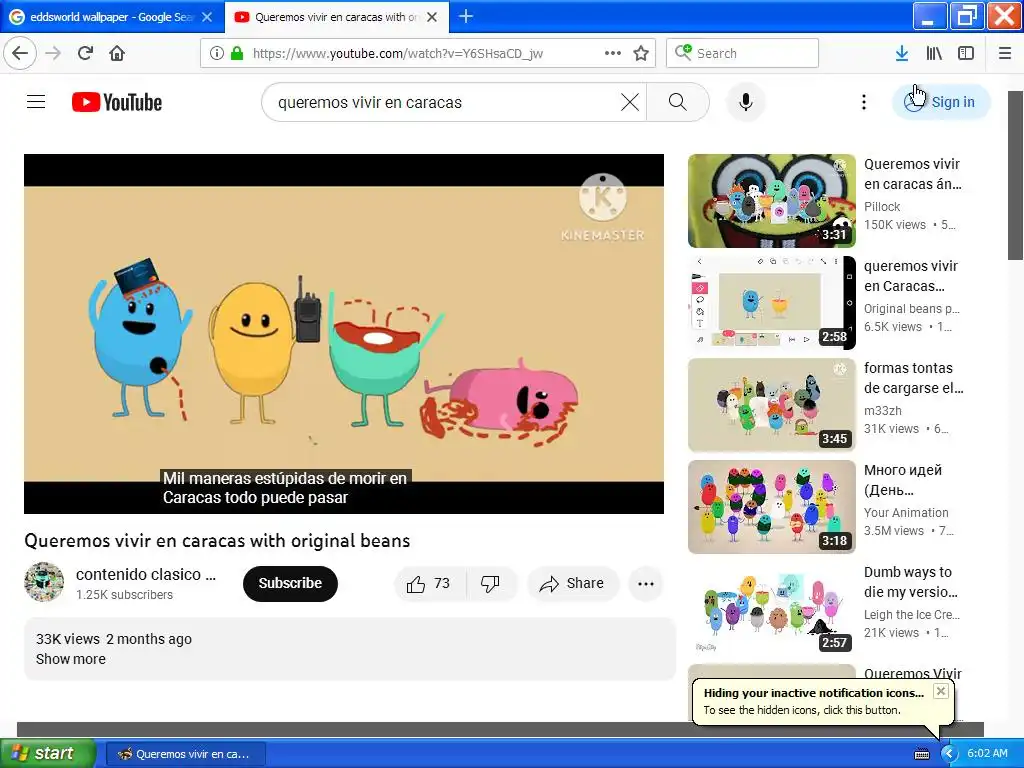
Task: Open the 2:57 Dumb ways video thumbnail
Action: [771, 608]
